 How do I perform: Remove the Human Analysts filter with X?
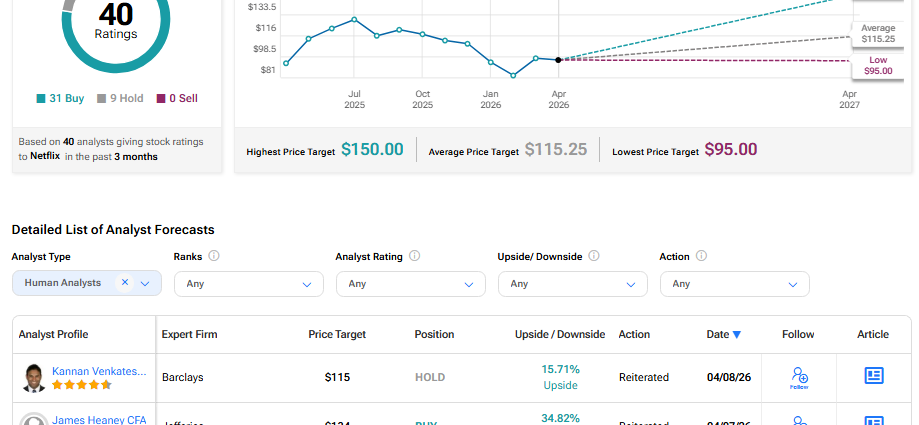pyautogui.click(x=125, y=283)
